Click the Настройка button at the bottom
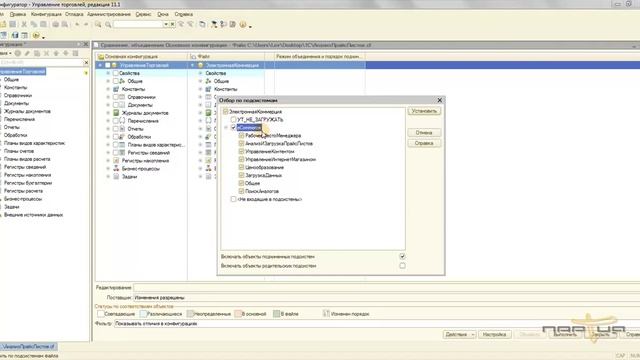Viewport: 640px width, 360px height. [494, 334]
